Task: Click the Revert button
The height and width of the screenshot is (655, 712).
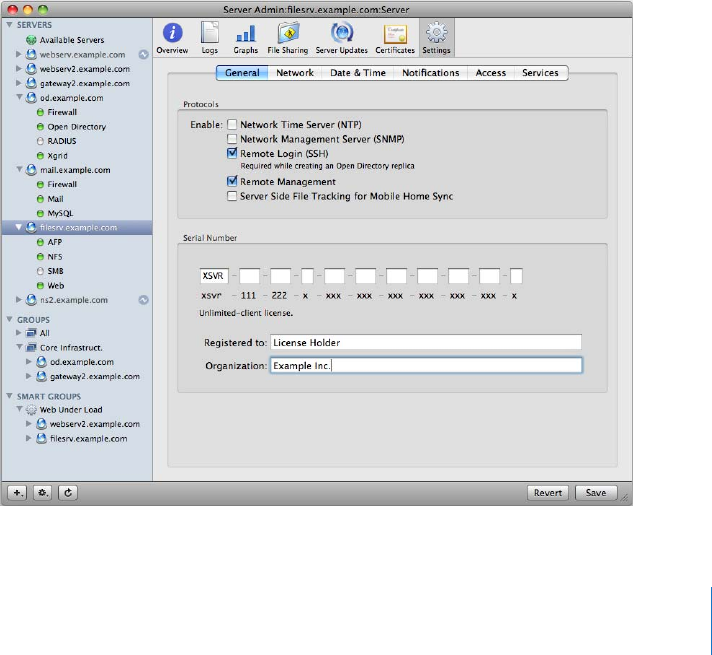Action: pyautogui.click(x=548, y=493)
